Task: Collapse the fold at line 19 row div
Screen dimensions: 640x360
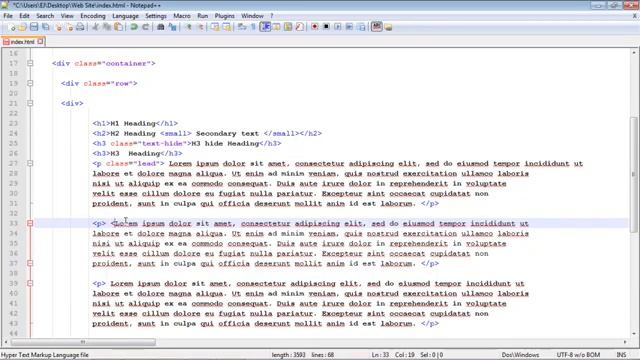Action: click(30, 83)
